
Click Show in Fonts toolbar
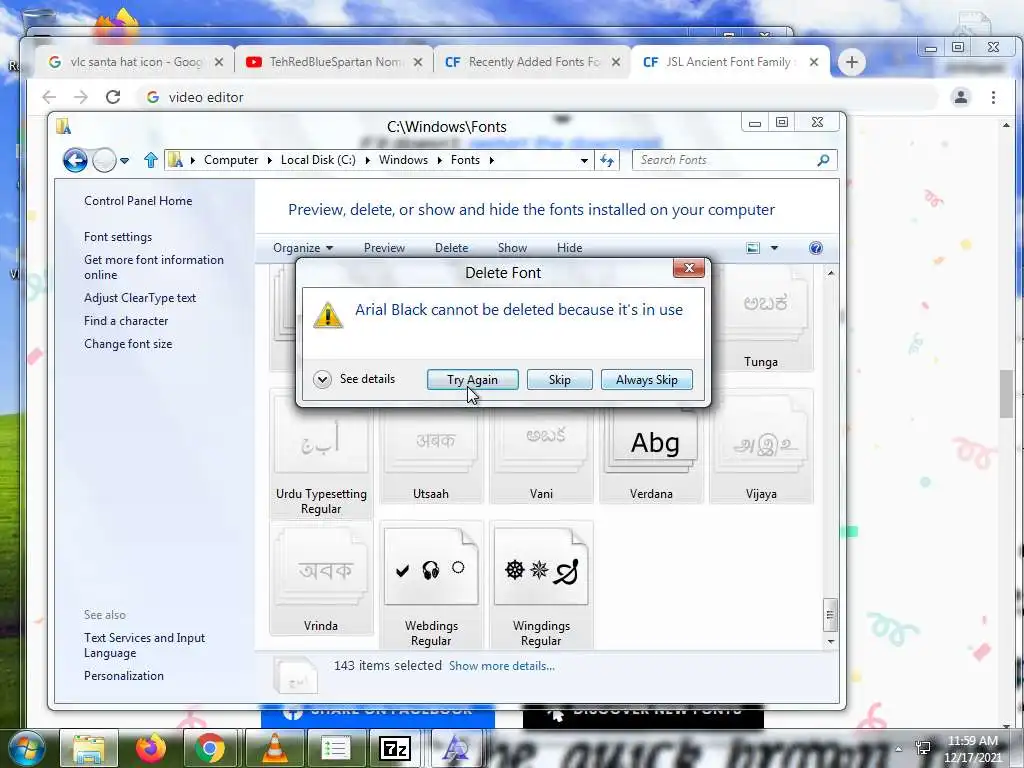pyautogui.click(x=512, y=248)
